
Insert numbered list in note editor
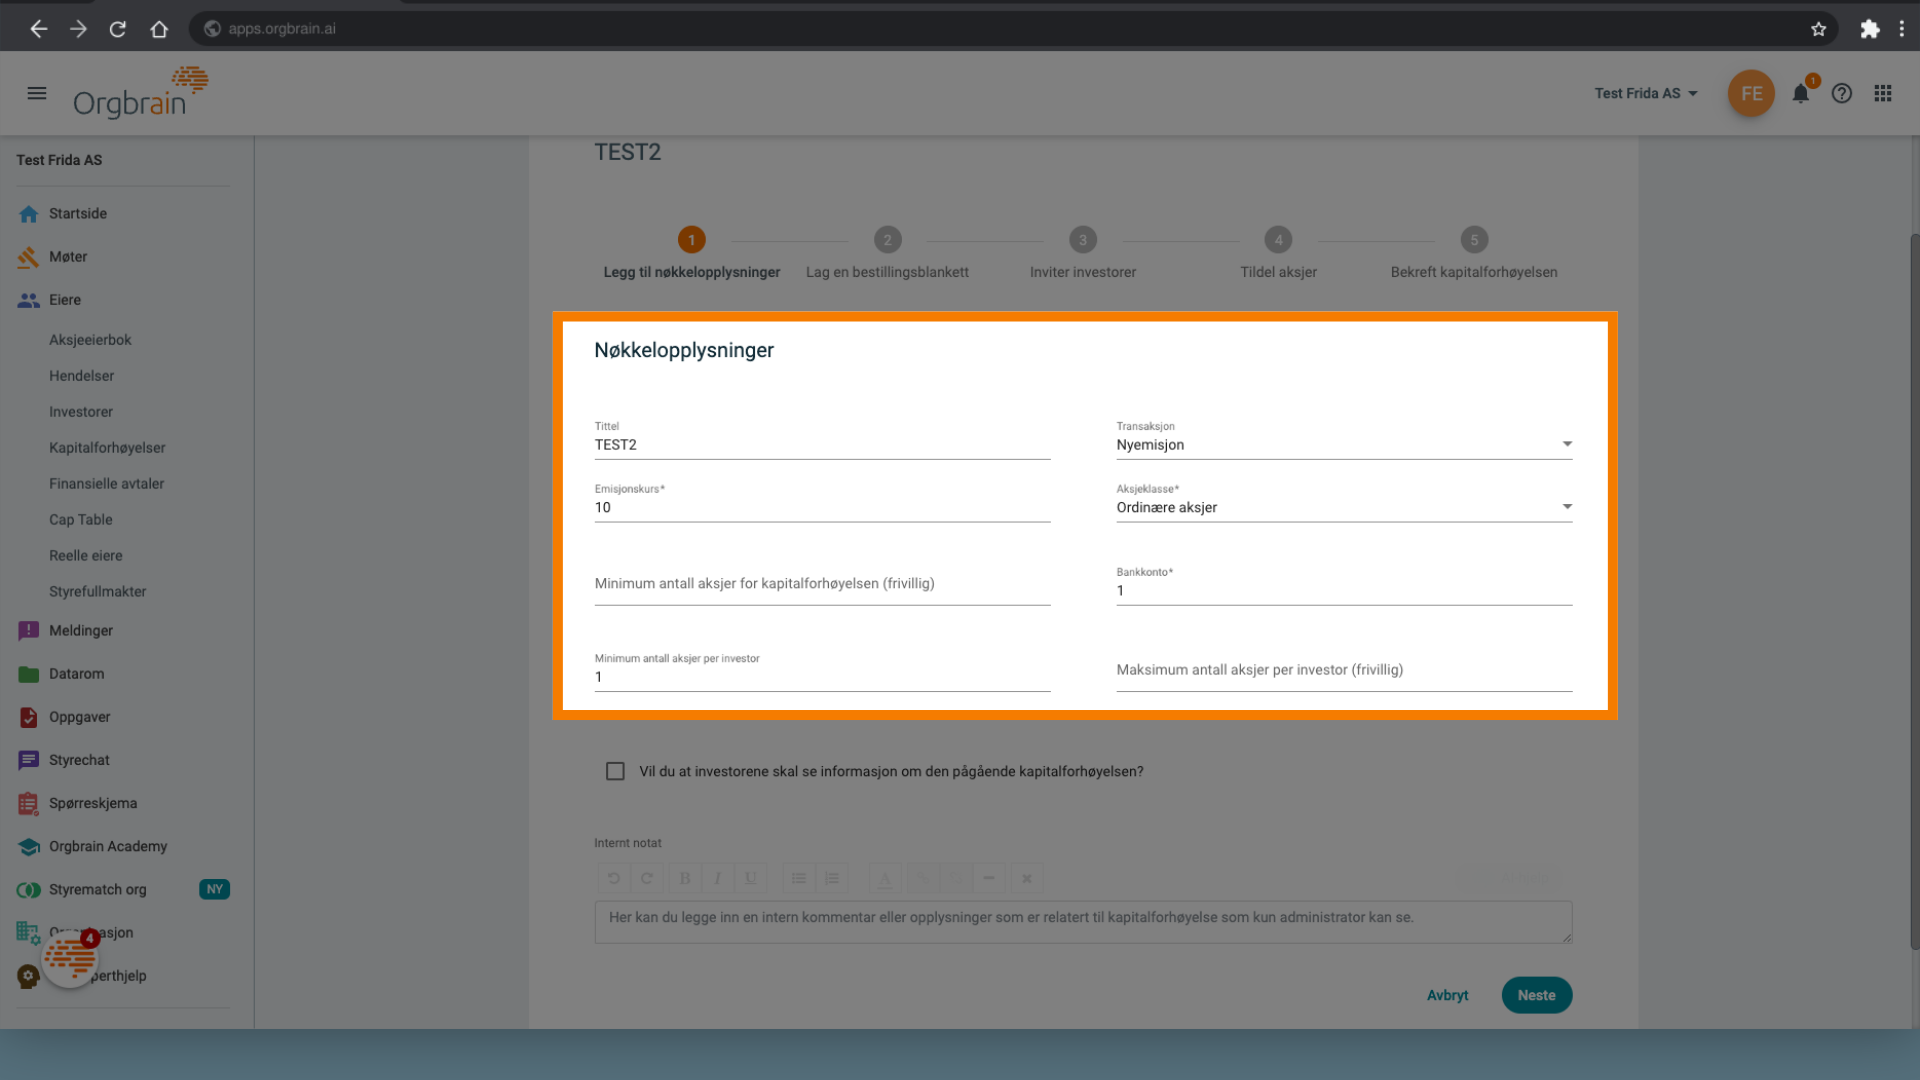832,878
